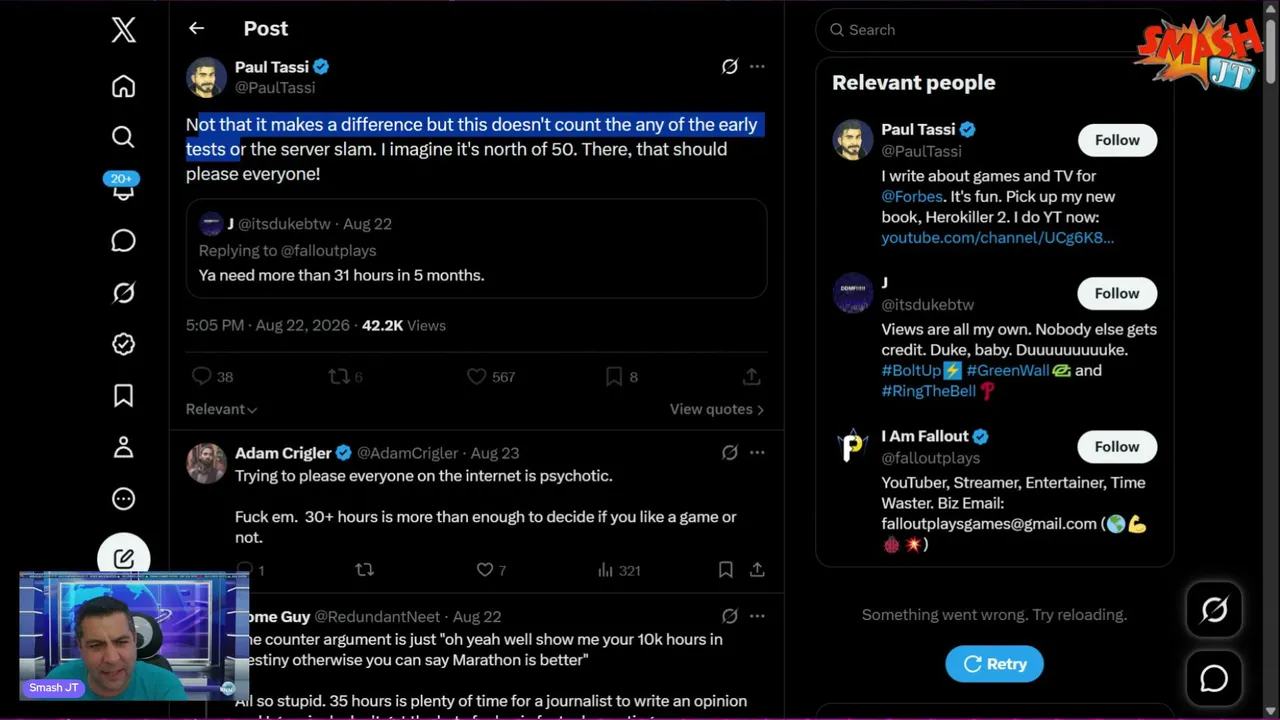Like Adam Crigler's reply
Image resolution: width=1280 pixels, height=720 pixels.
[485, 570]
